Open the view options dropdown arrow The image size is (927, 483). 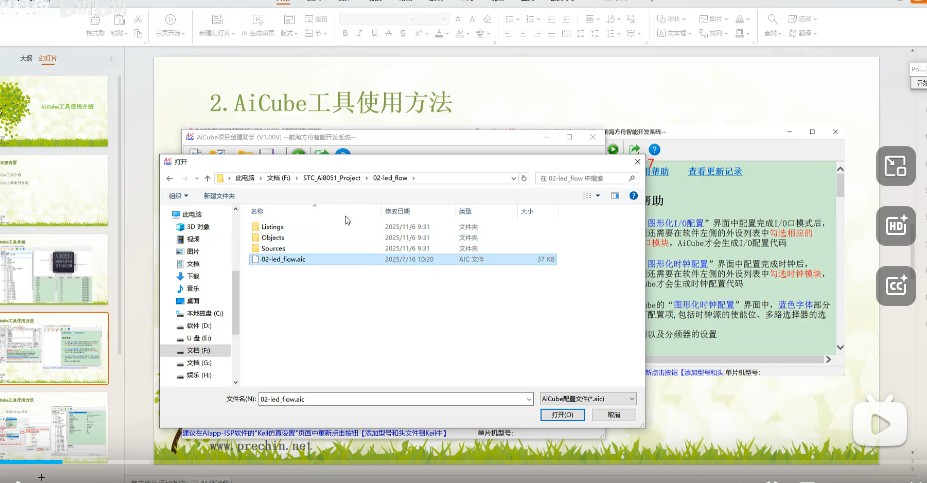point(598,196)
